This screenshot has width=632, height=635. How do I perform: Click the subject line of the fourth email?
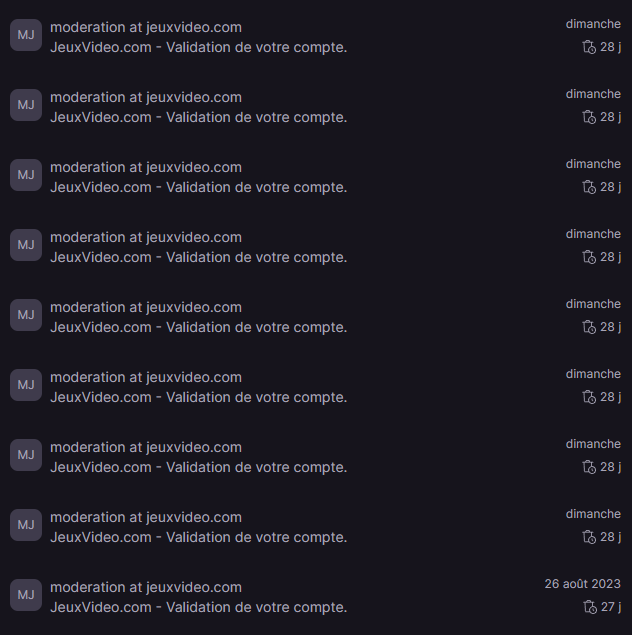199,257
